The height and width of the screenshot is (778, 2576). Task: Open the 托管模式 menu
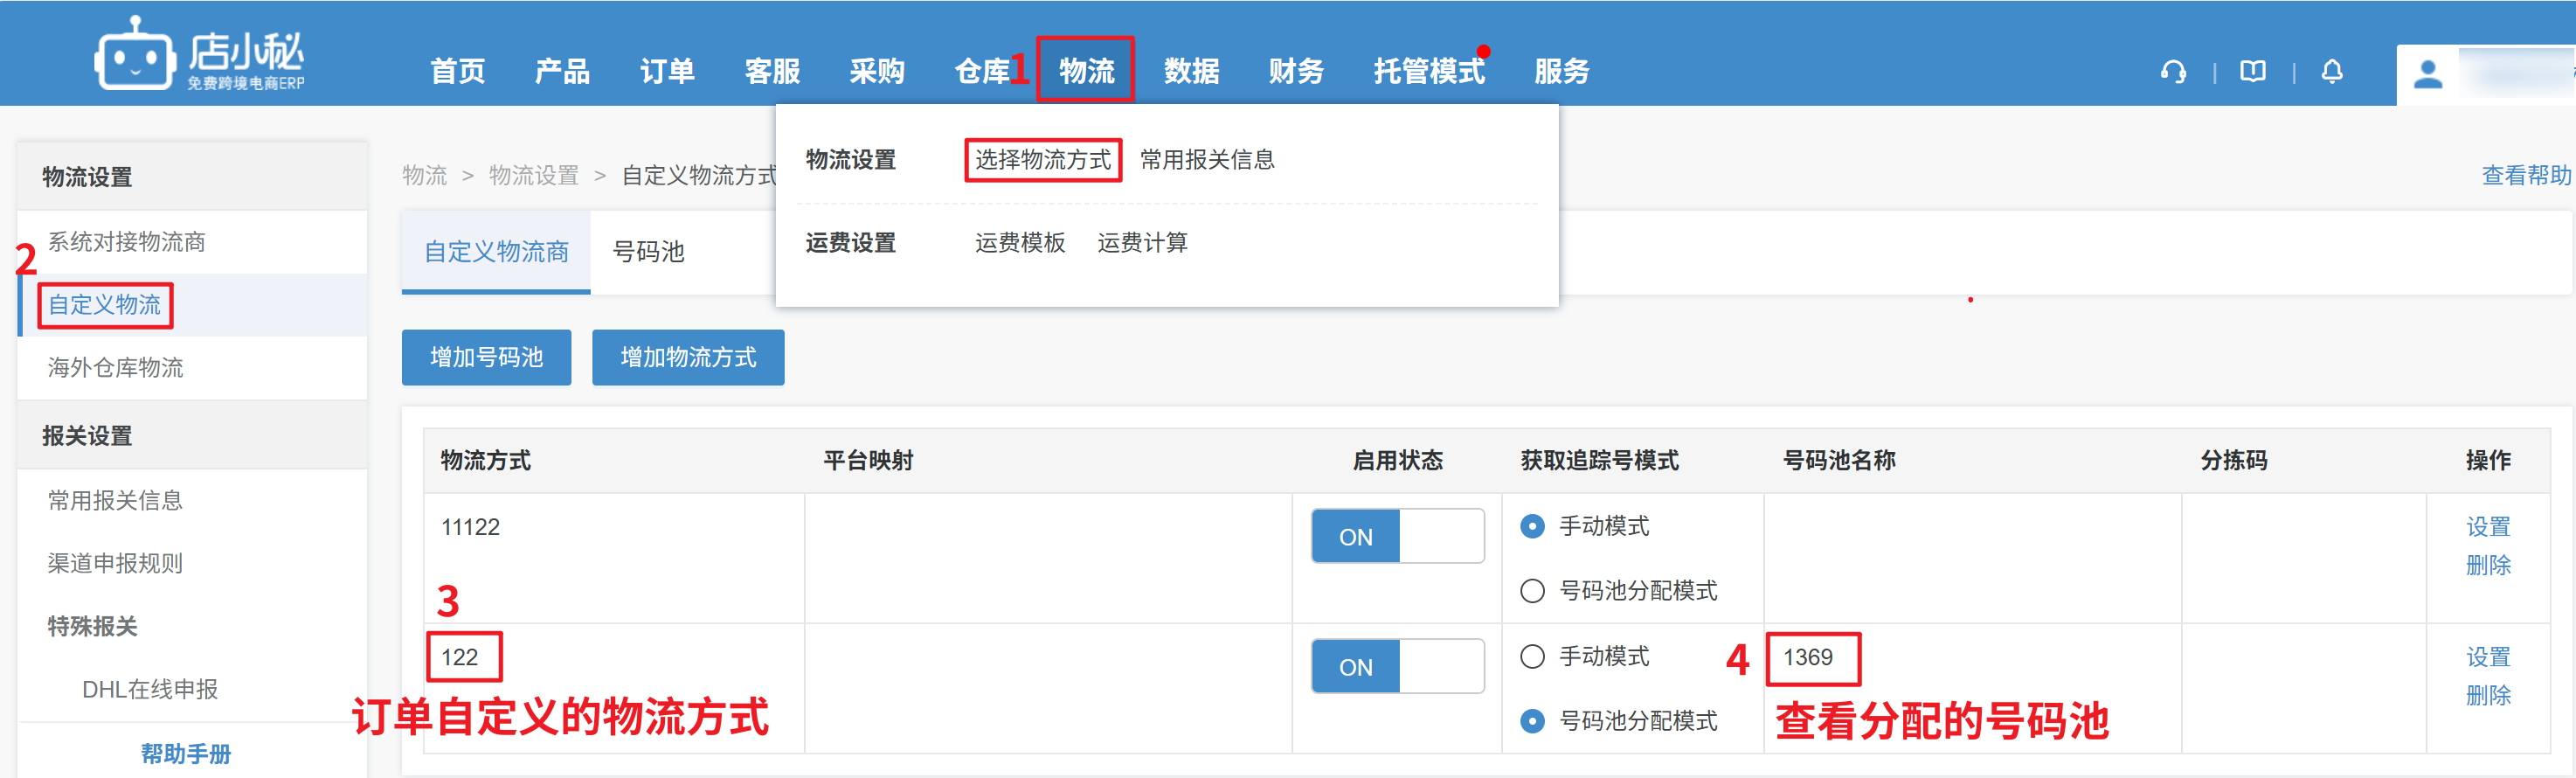pyautogui.click(x=1428, y=70)
